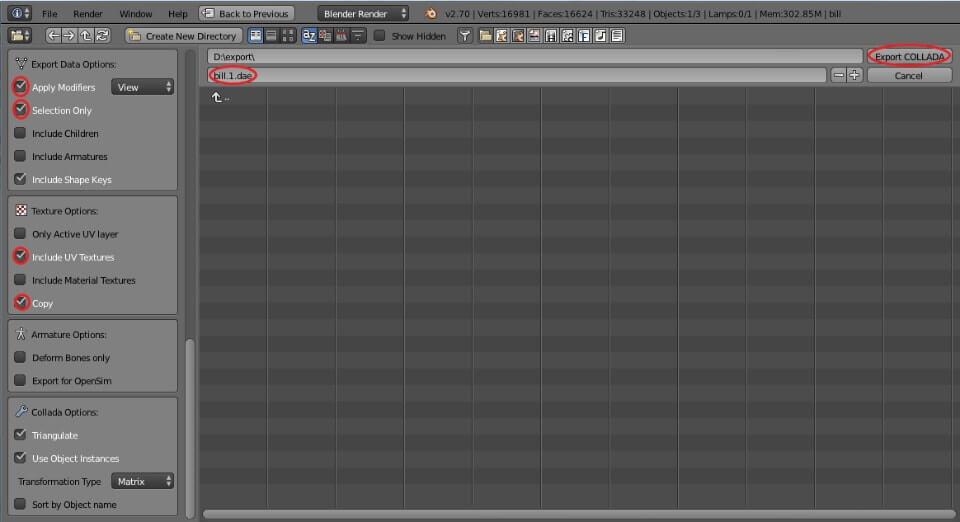
Task: Click the Blender logo icon in the top bar
Action: 431,13
